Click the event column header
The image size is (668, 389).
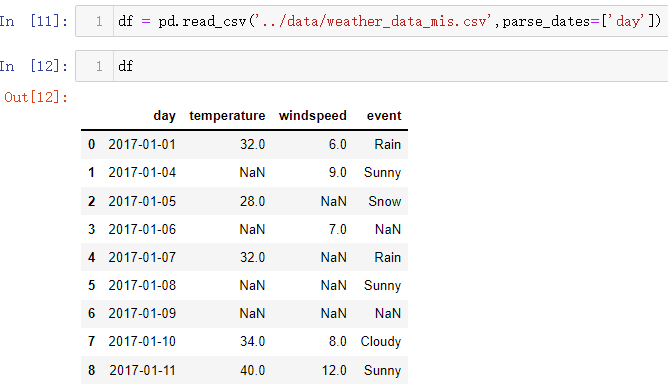point(384,115)
